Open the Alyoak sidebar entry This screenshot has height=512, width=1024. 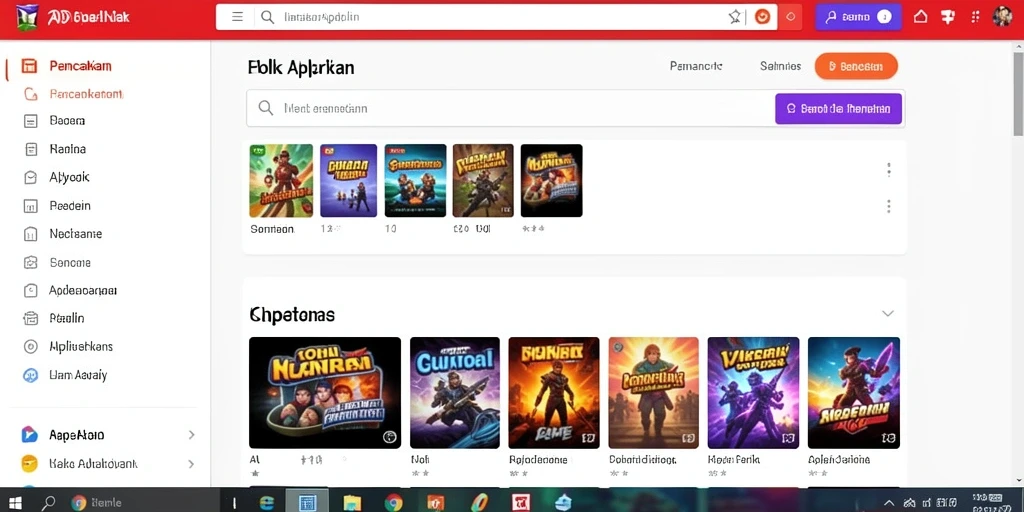point(69,177)
